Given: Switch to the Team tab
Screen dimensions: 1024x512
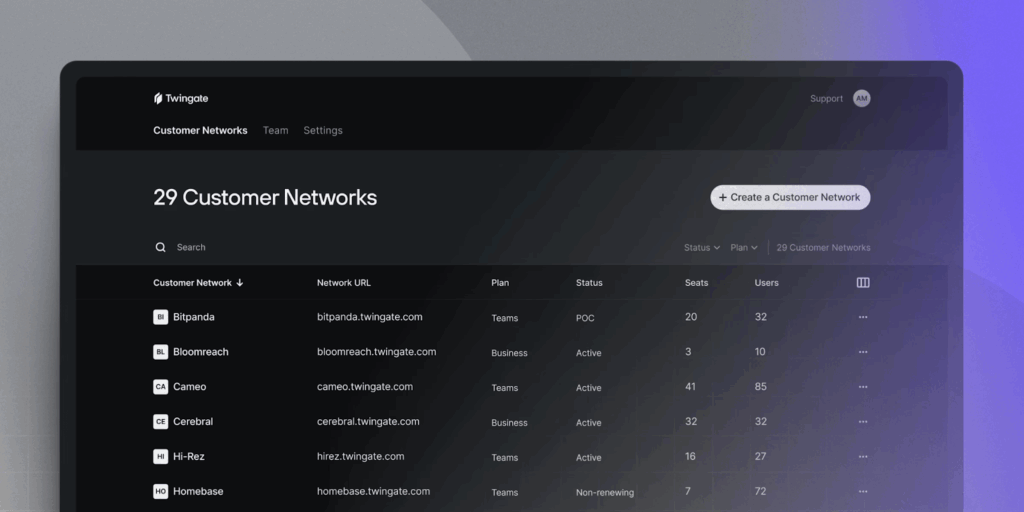Looking at the screenshot, I should 275,131.
